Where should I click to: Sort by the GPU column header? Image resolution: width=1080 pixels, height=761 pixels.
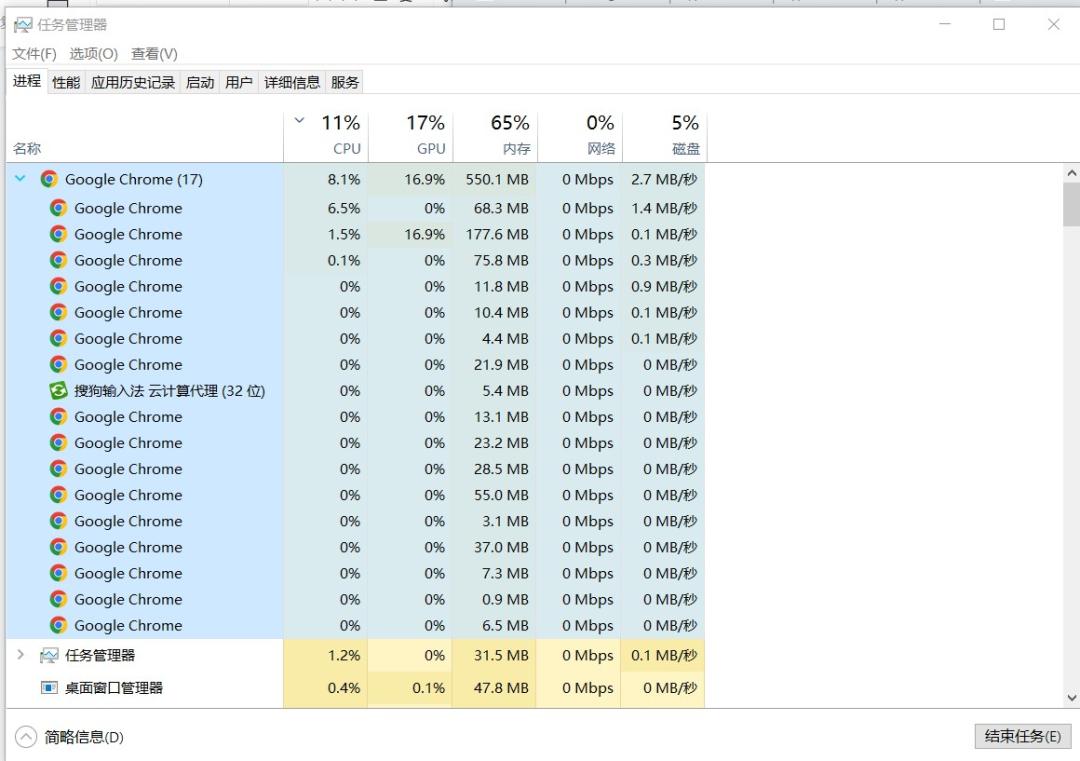pos(411,137)
